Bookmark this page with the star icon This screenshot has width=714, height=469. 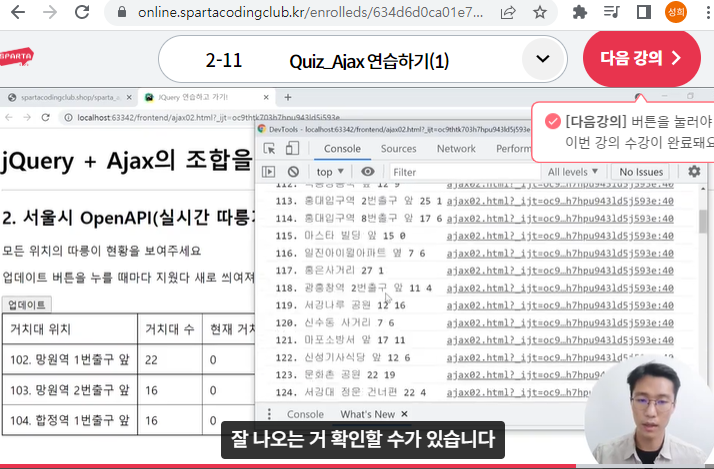(x=540, y=12)
